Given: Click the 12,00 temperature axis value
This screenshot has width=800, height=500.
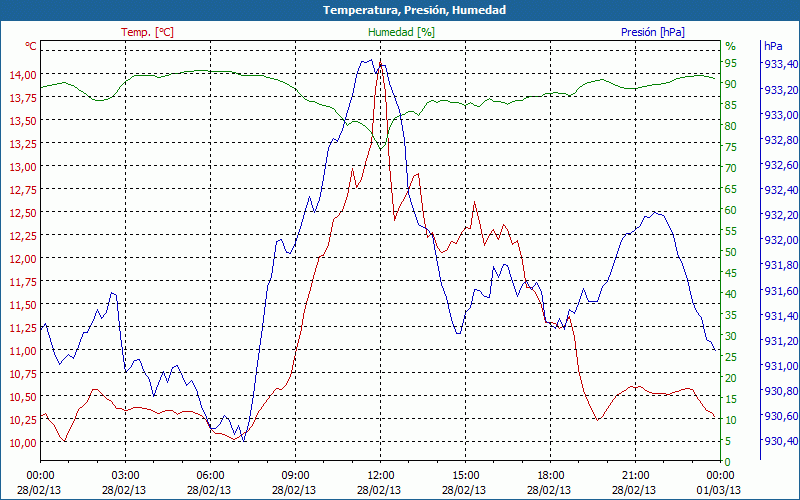Looking at the screenshot, I should 22,258.
